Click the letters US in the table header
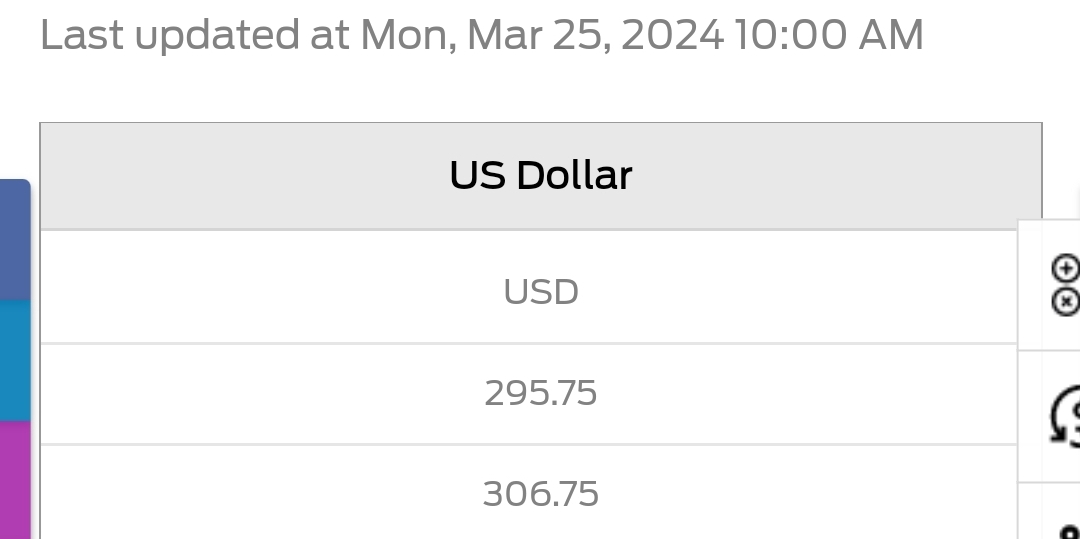This screenshot has width=1080, height=539. point(478,176)
